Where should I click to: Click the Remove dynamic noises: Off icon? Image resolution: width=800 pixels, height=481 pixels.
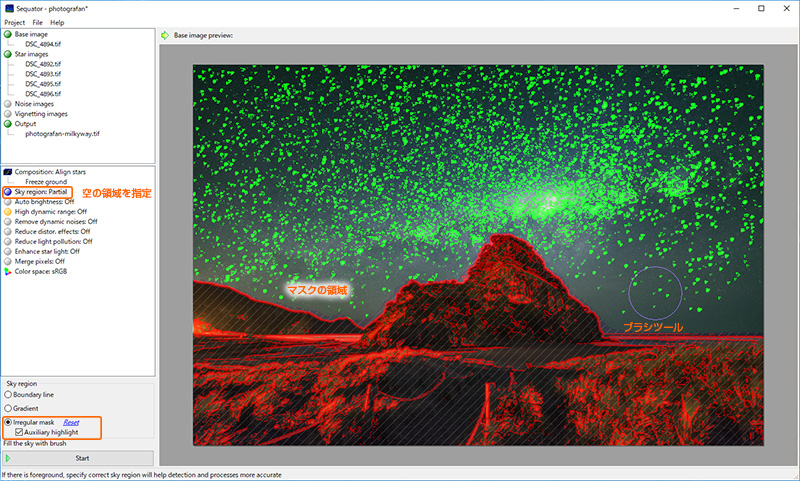(8, 221)
